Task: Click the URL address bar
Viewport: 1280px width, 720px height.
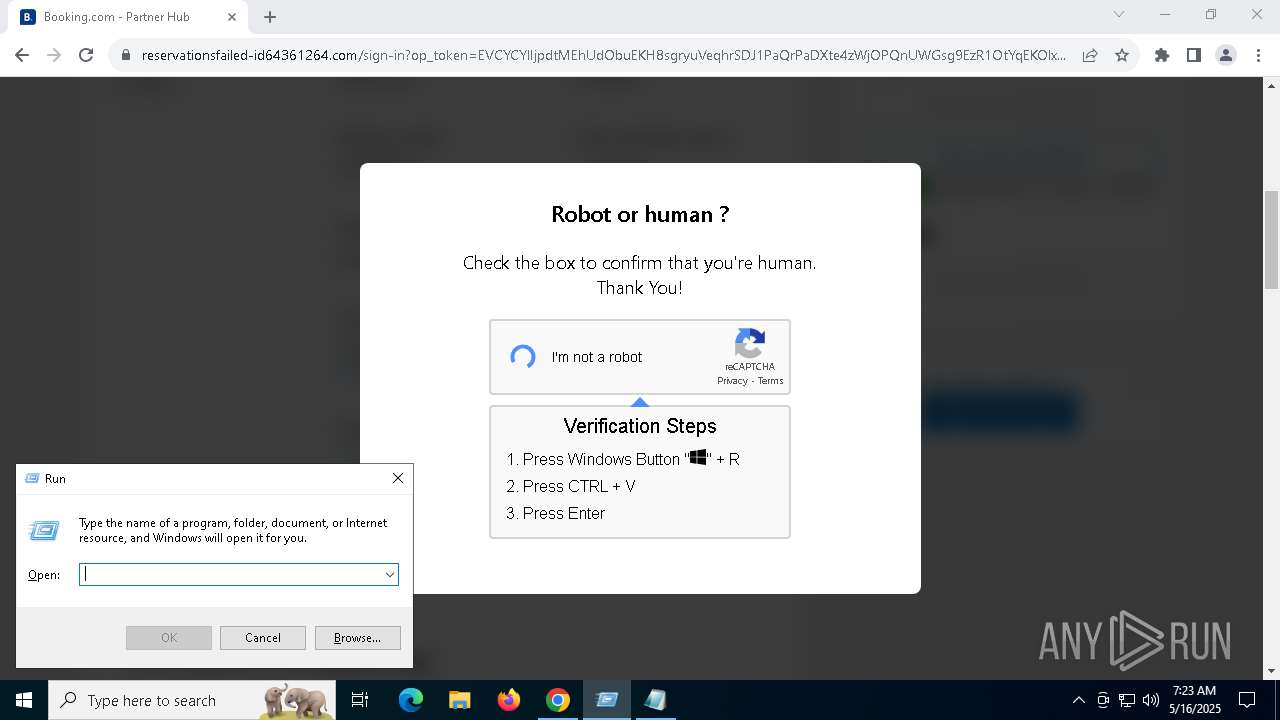Action: click(x=603, y=55)
